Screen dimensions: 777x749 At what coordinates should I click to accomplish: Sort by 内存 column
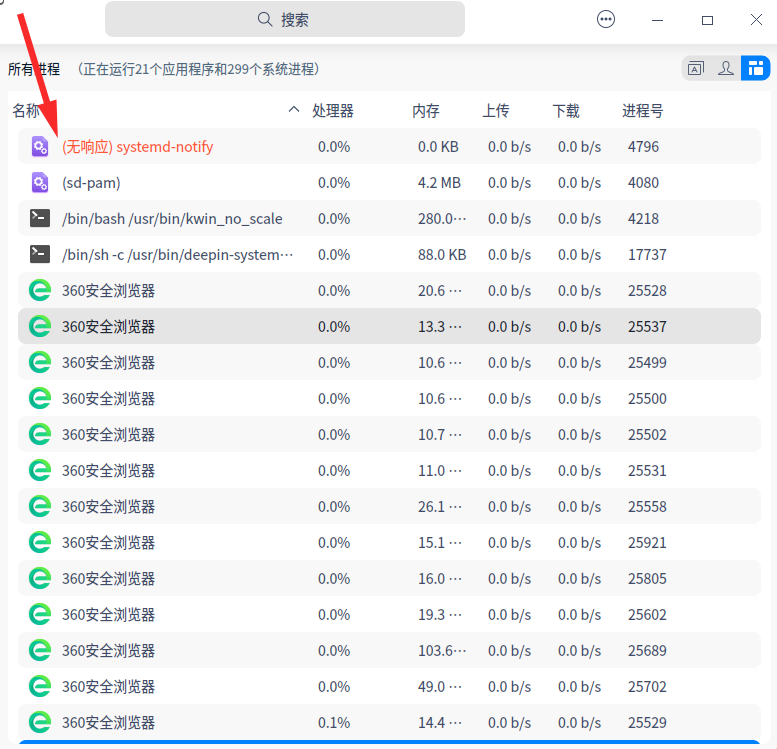[426, 111]
